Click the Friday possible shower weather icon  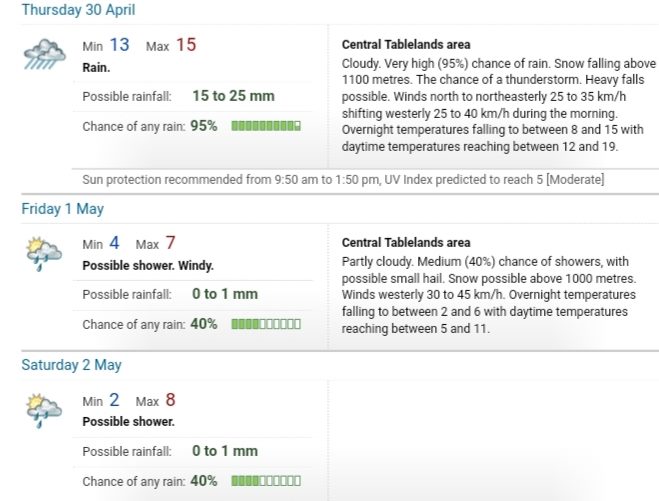click(x=44, y=255)
